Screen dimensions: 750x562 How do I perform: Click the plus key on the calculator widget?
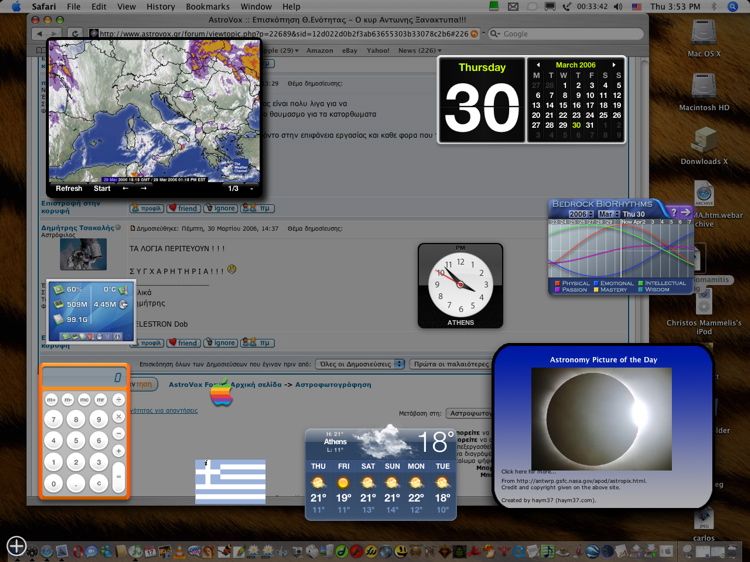point(118,451)
